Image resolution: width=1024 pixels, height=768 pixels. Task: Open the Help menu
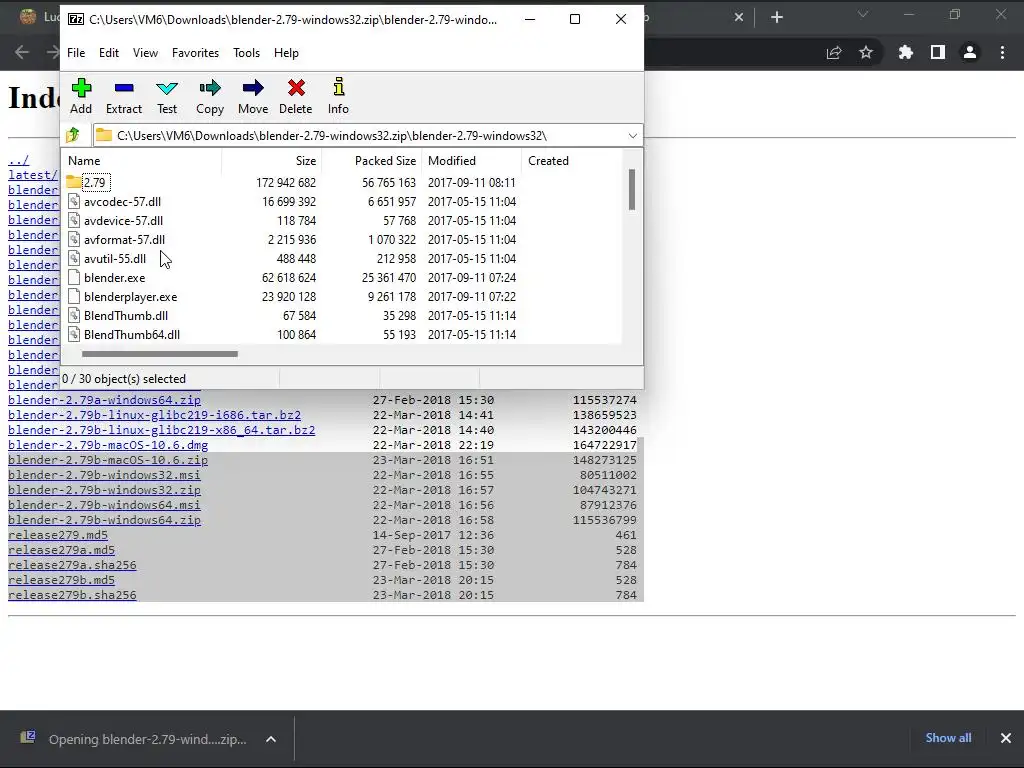click(x=286, y=53)
